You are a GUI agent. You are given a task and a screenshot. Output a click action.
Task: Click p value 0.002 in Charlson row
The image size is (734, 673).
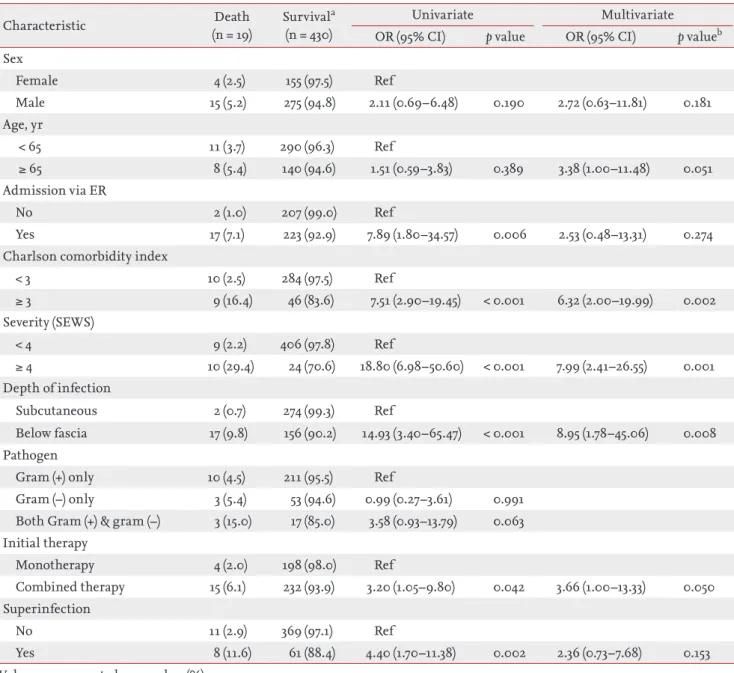[699, 301]
